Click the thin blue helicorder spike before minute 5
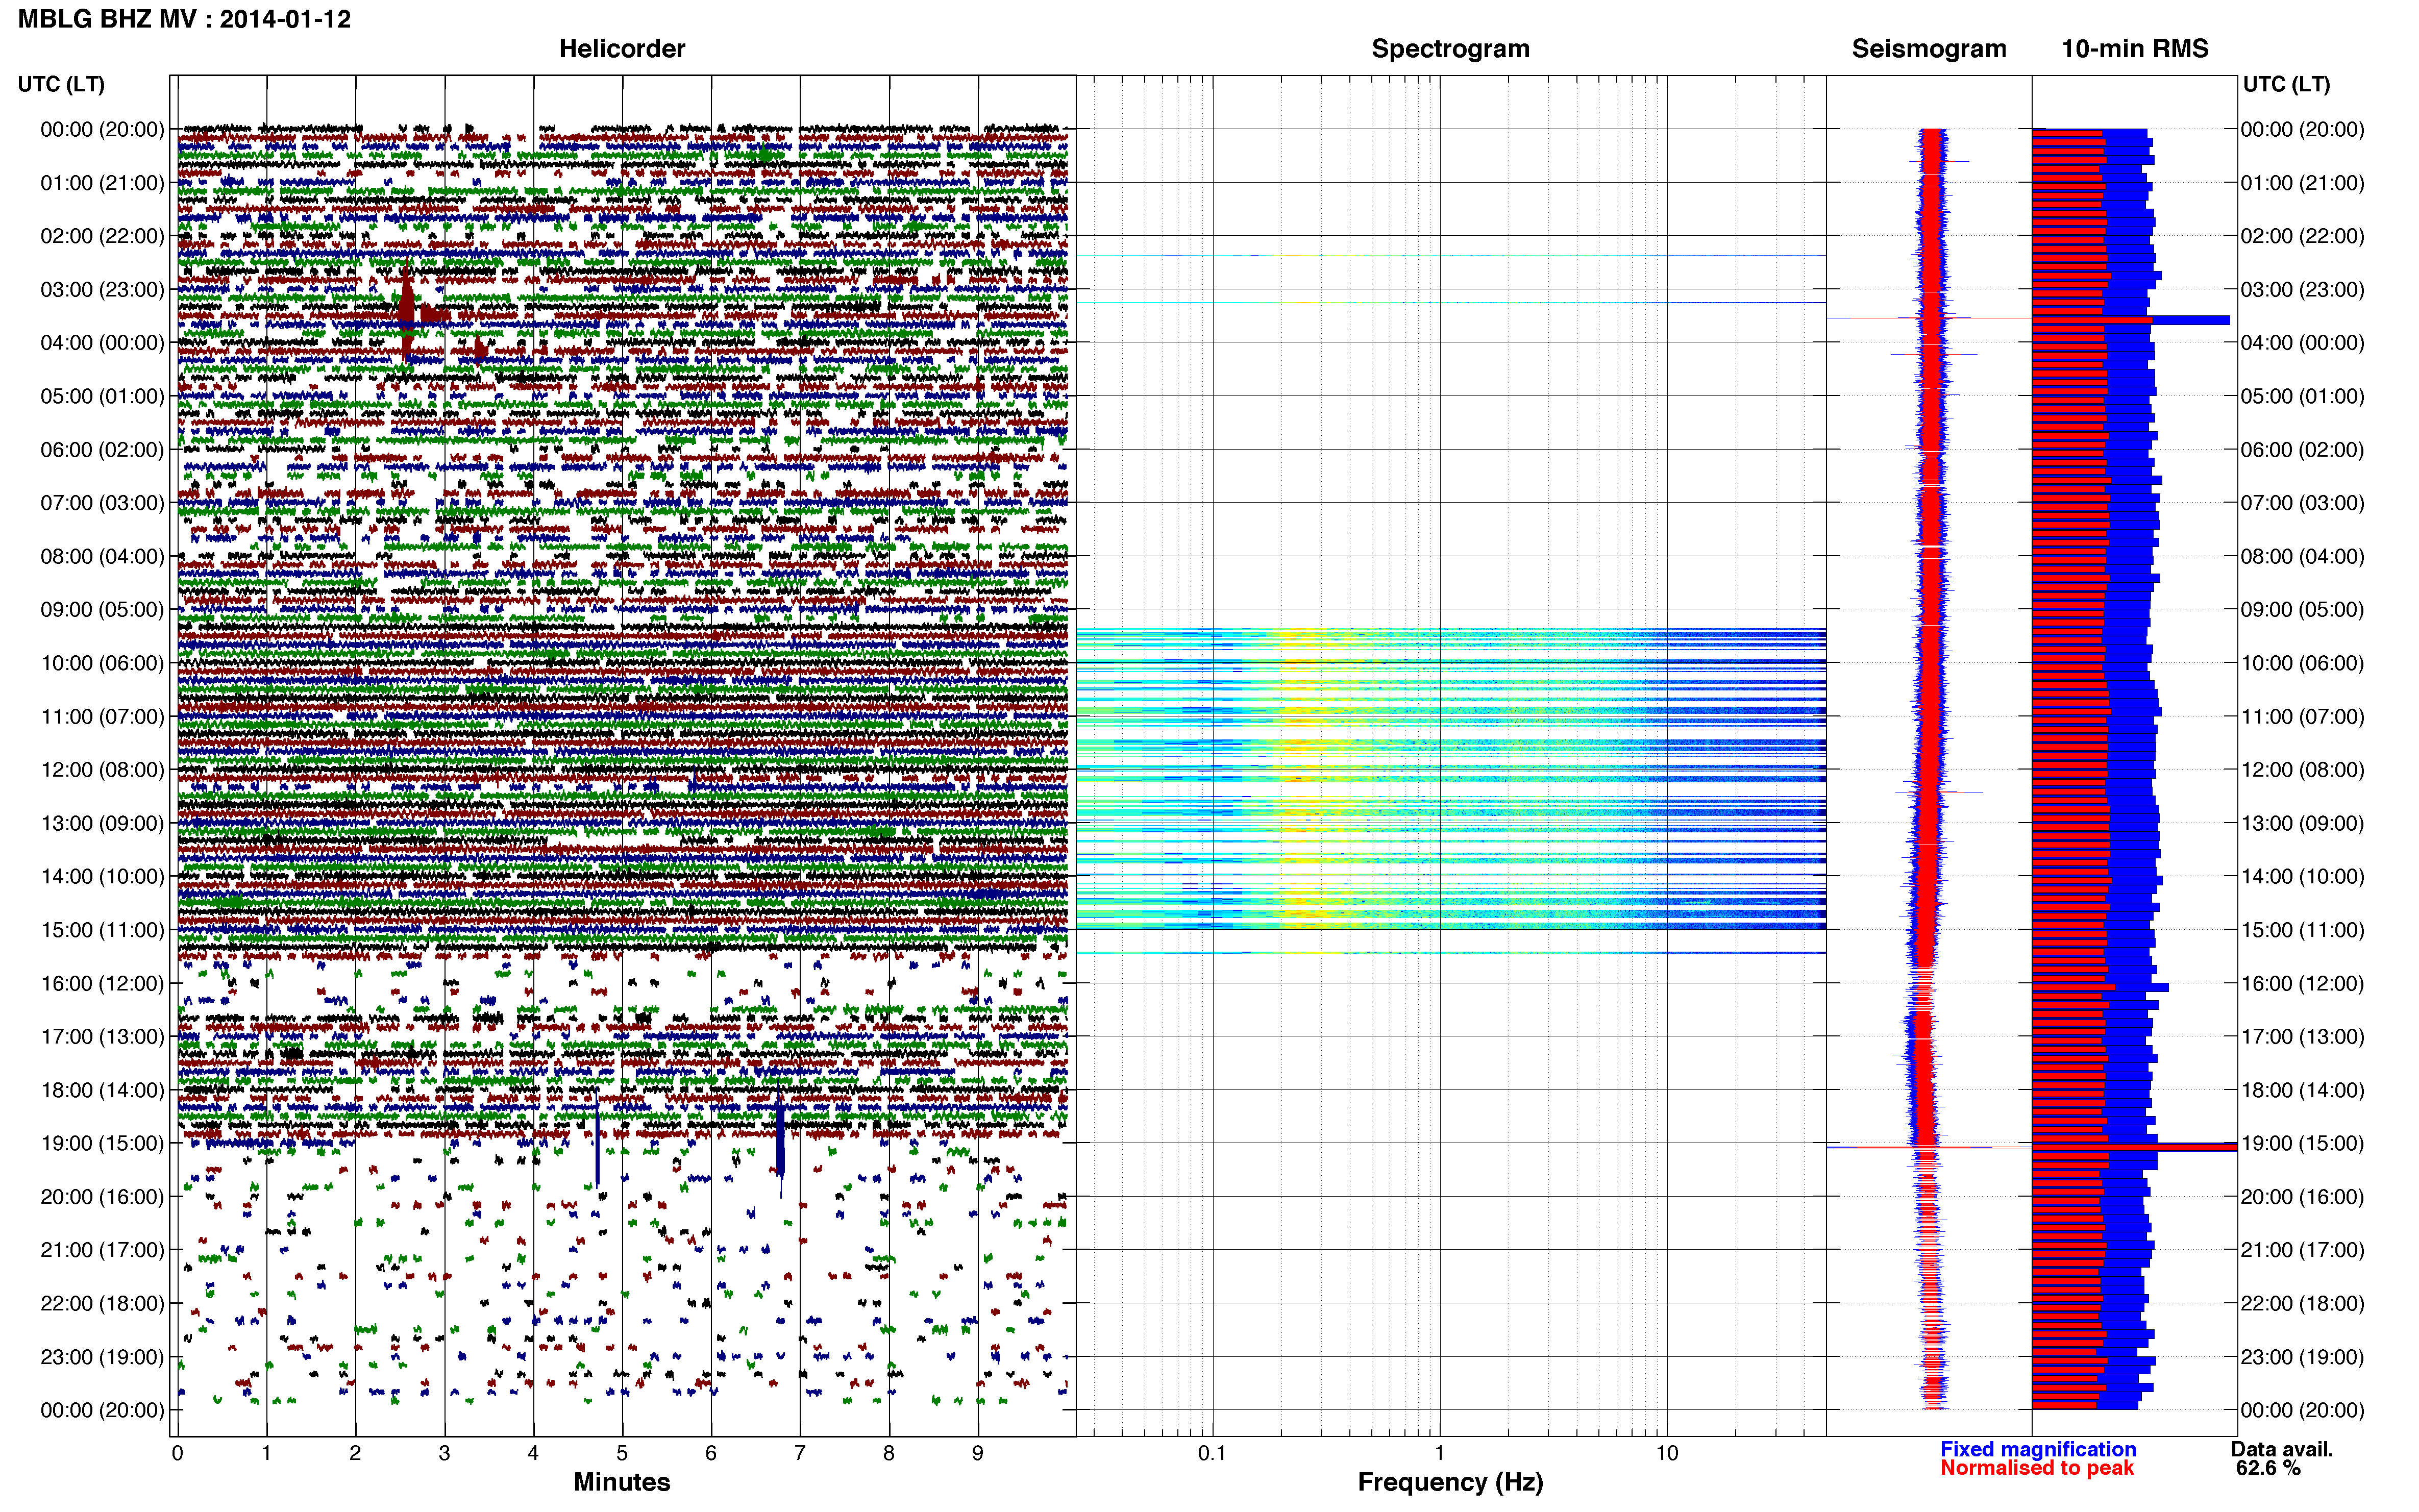The height and width of the screenshot is (1512, 2419). (x=597, y=1137)
